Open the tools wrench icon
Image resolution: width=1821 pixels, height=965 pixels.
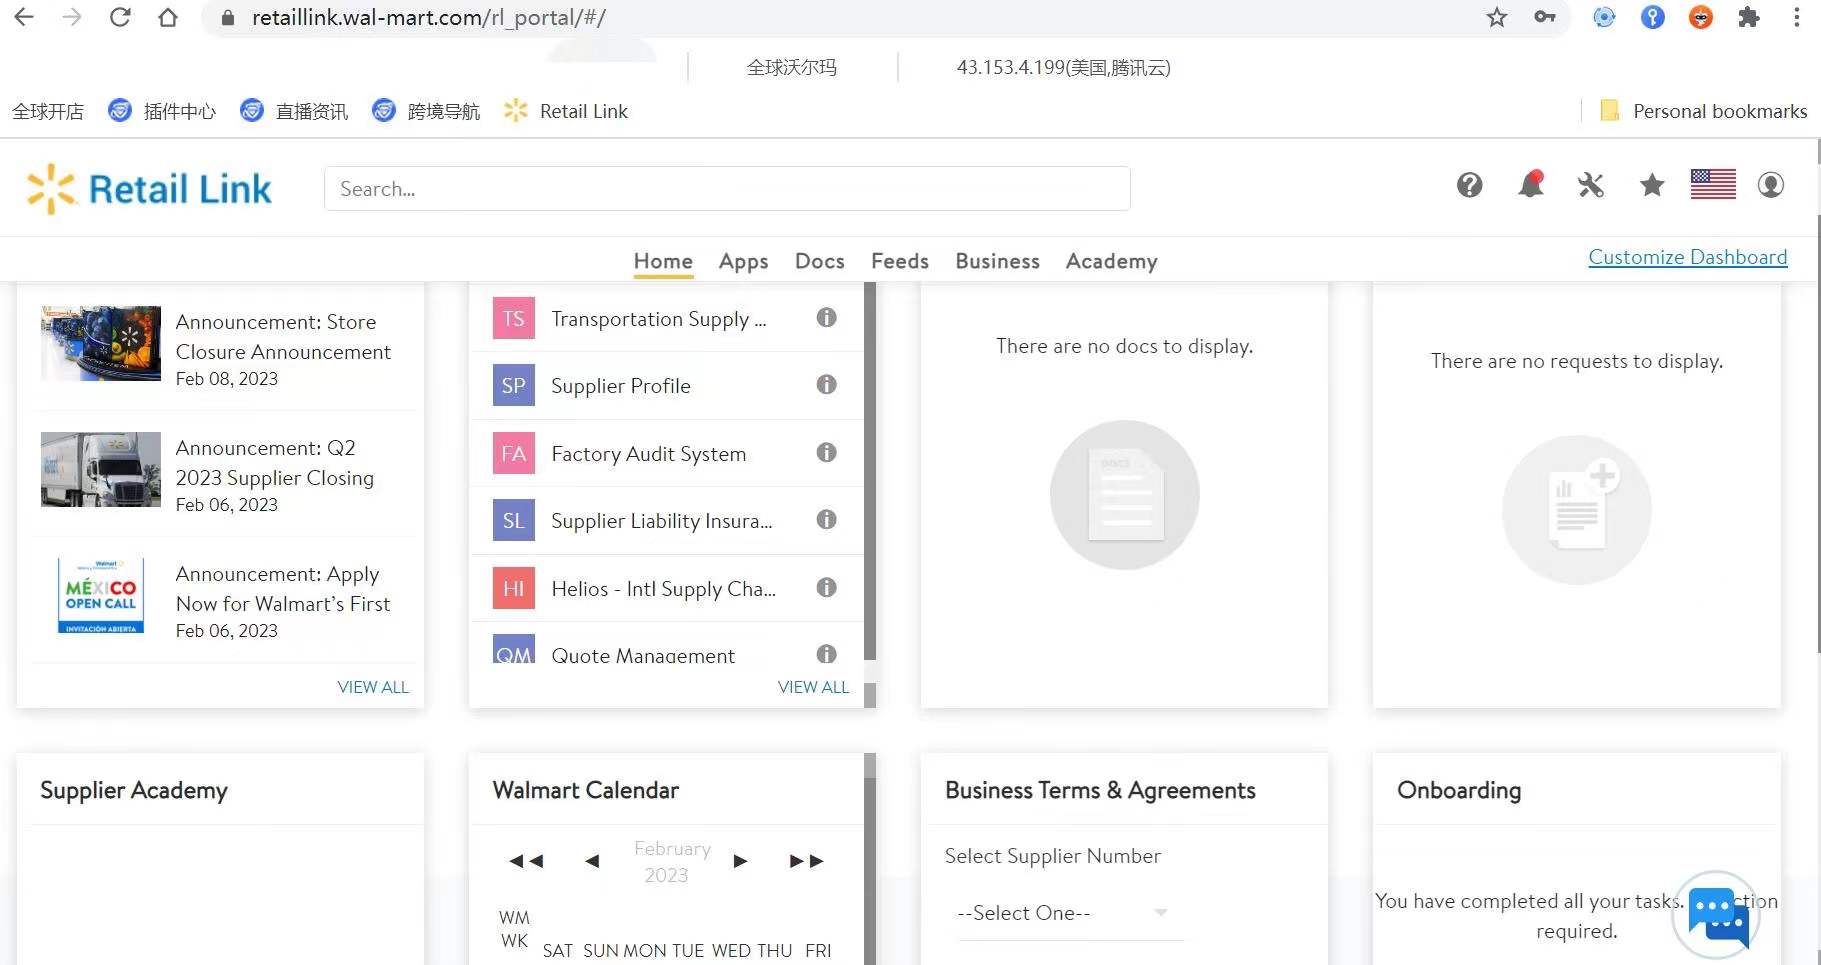coord(1591,185)
